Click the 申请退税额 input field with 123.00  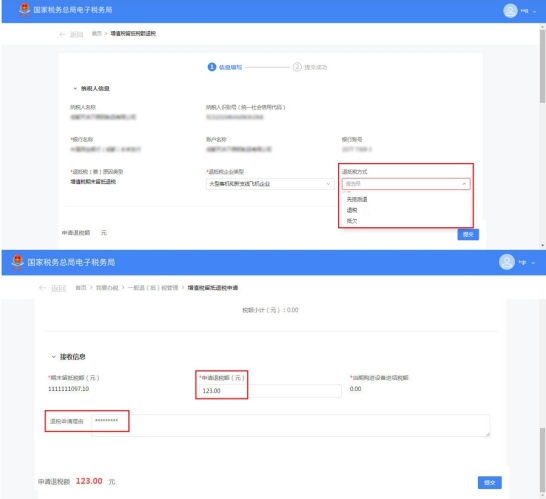click(270, 391)
